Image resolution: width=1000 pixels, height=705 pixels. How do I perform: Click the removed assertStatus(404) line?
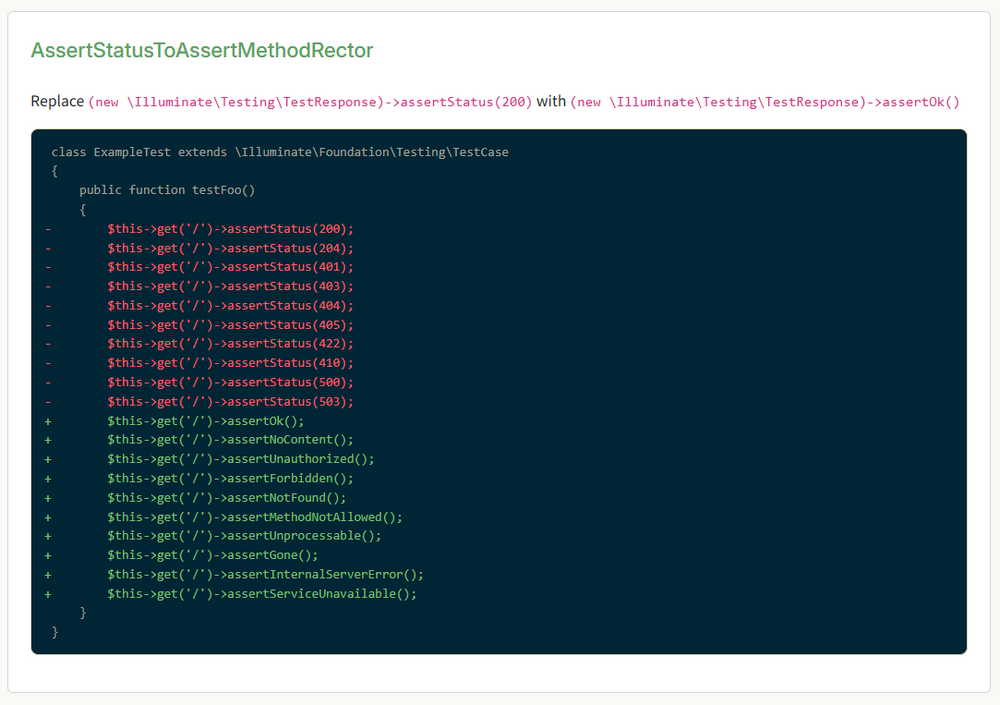(x=230, y=306)
